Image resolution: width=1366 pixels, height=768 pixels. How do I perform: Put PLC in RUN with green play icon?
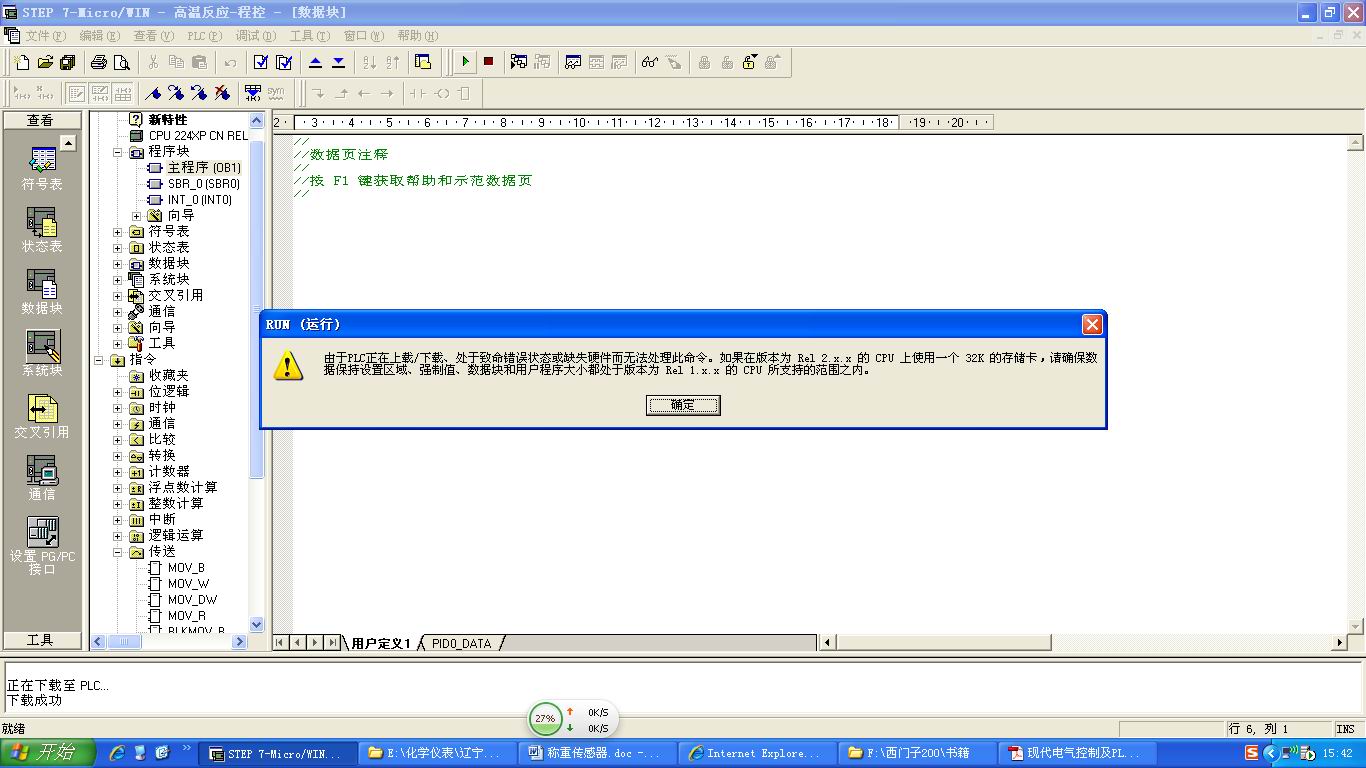[x=465, y=62]
